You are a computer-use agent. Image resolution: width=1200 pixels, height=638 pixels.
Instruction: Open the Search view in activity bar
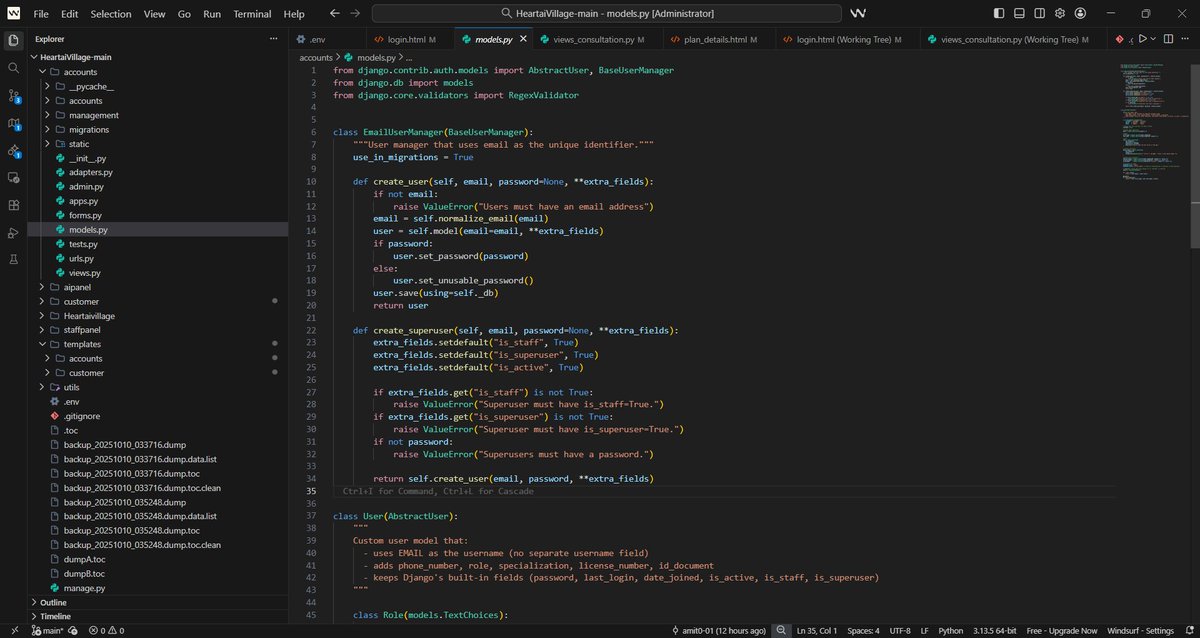(13, 67)
